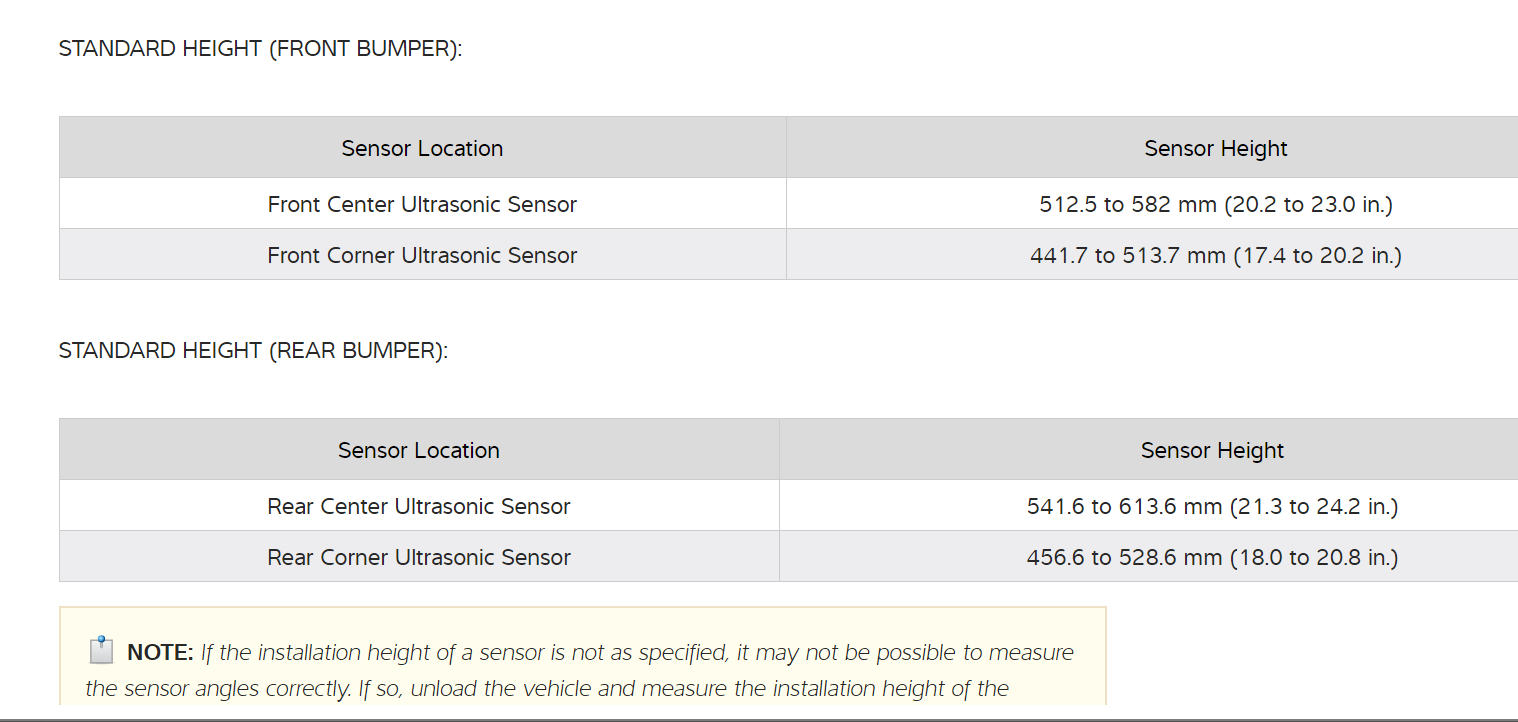Click the 512.5 to 582 mm height value
Image resolution: width=1518 pixels, height=722 pixels.
pos(1215,205)
